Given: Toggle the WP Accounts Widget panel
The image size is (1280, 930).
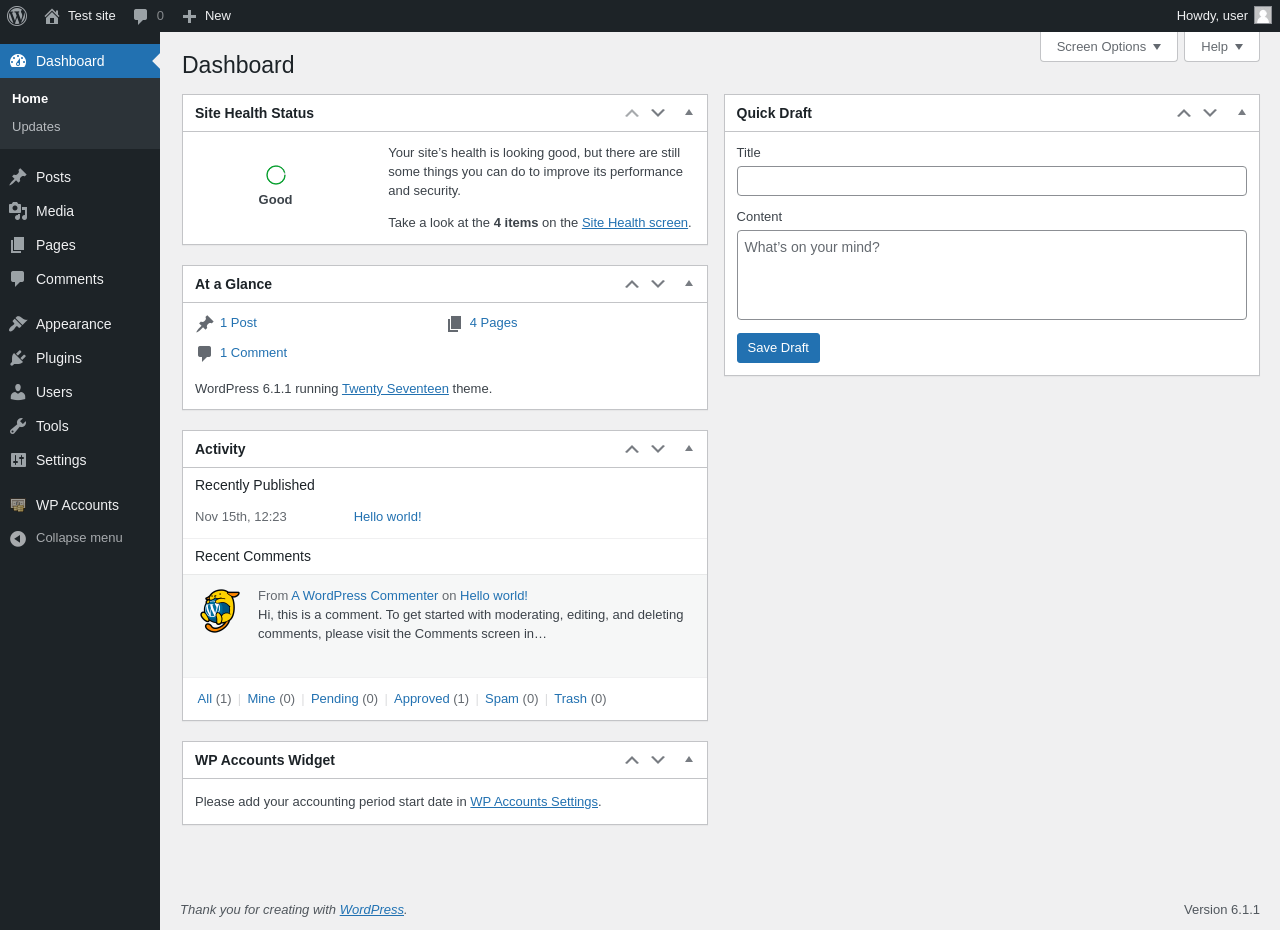Looking at the screenshot, I should point(689,760).
